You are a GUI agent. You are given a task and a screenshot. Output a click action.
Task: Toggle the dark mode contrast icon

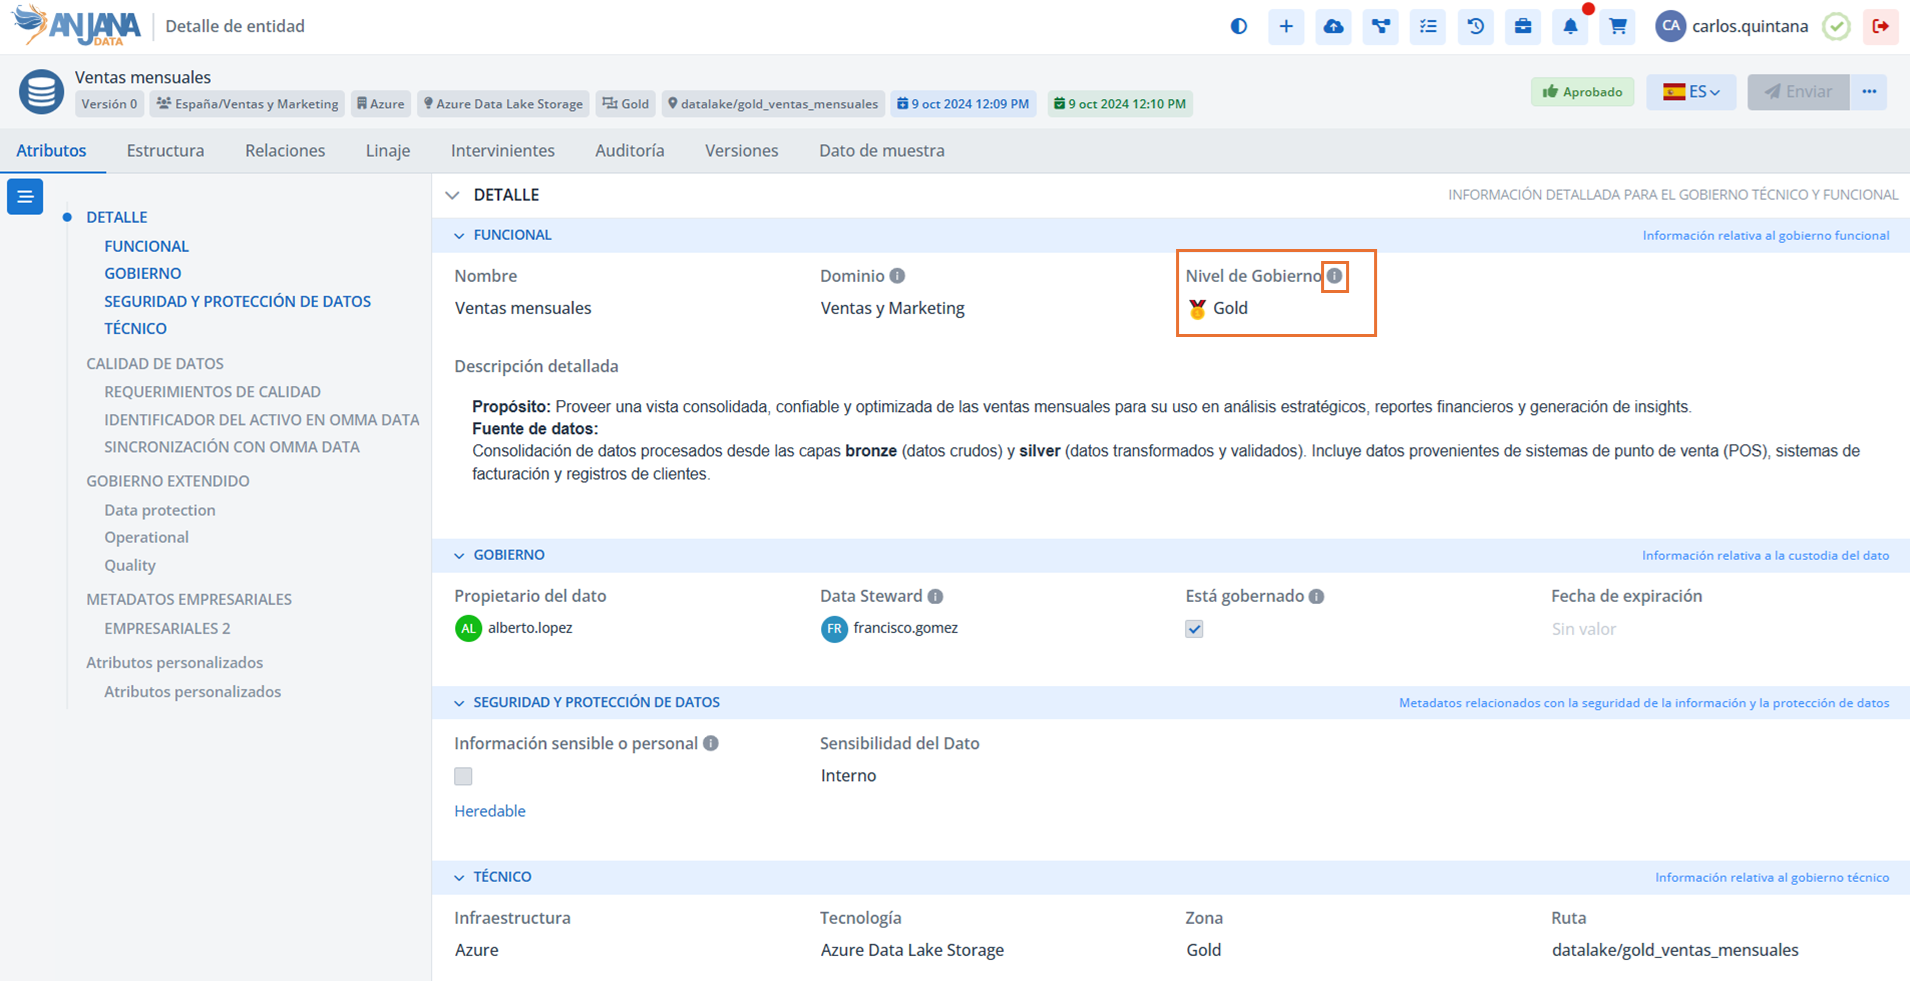pyautogui.click(x=1238, y=27)
